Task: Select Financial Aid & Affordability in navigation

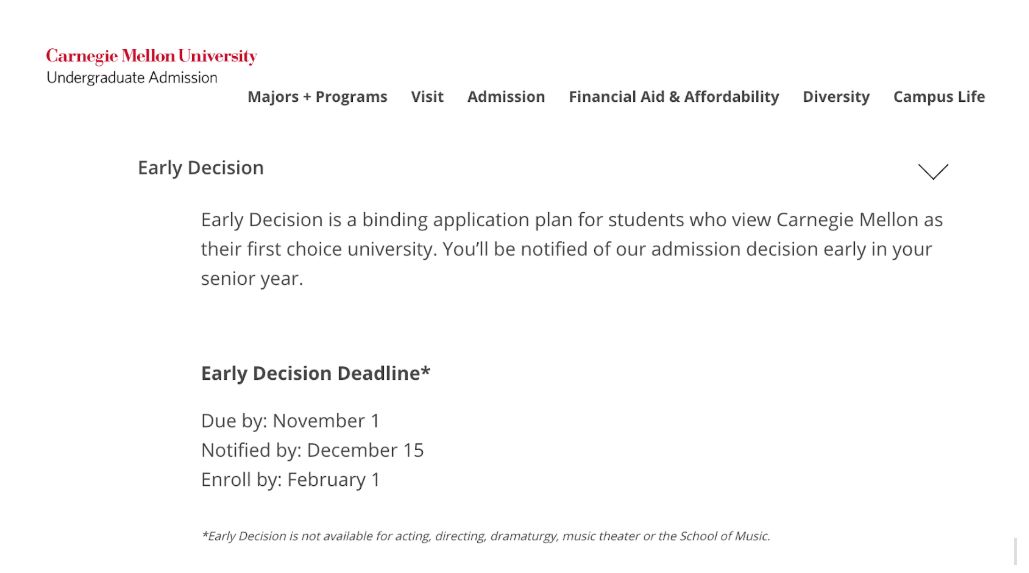Action: [x=673, y=97]
